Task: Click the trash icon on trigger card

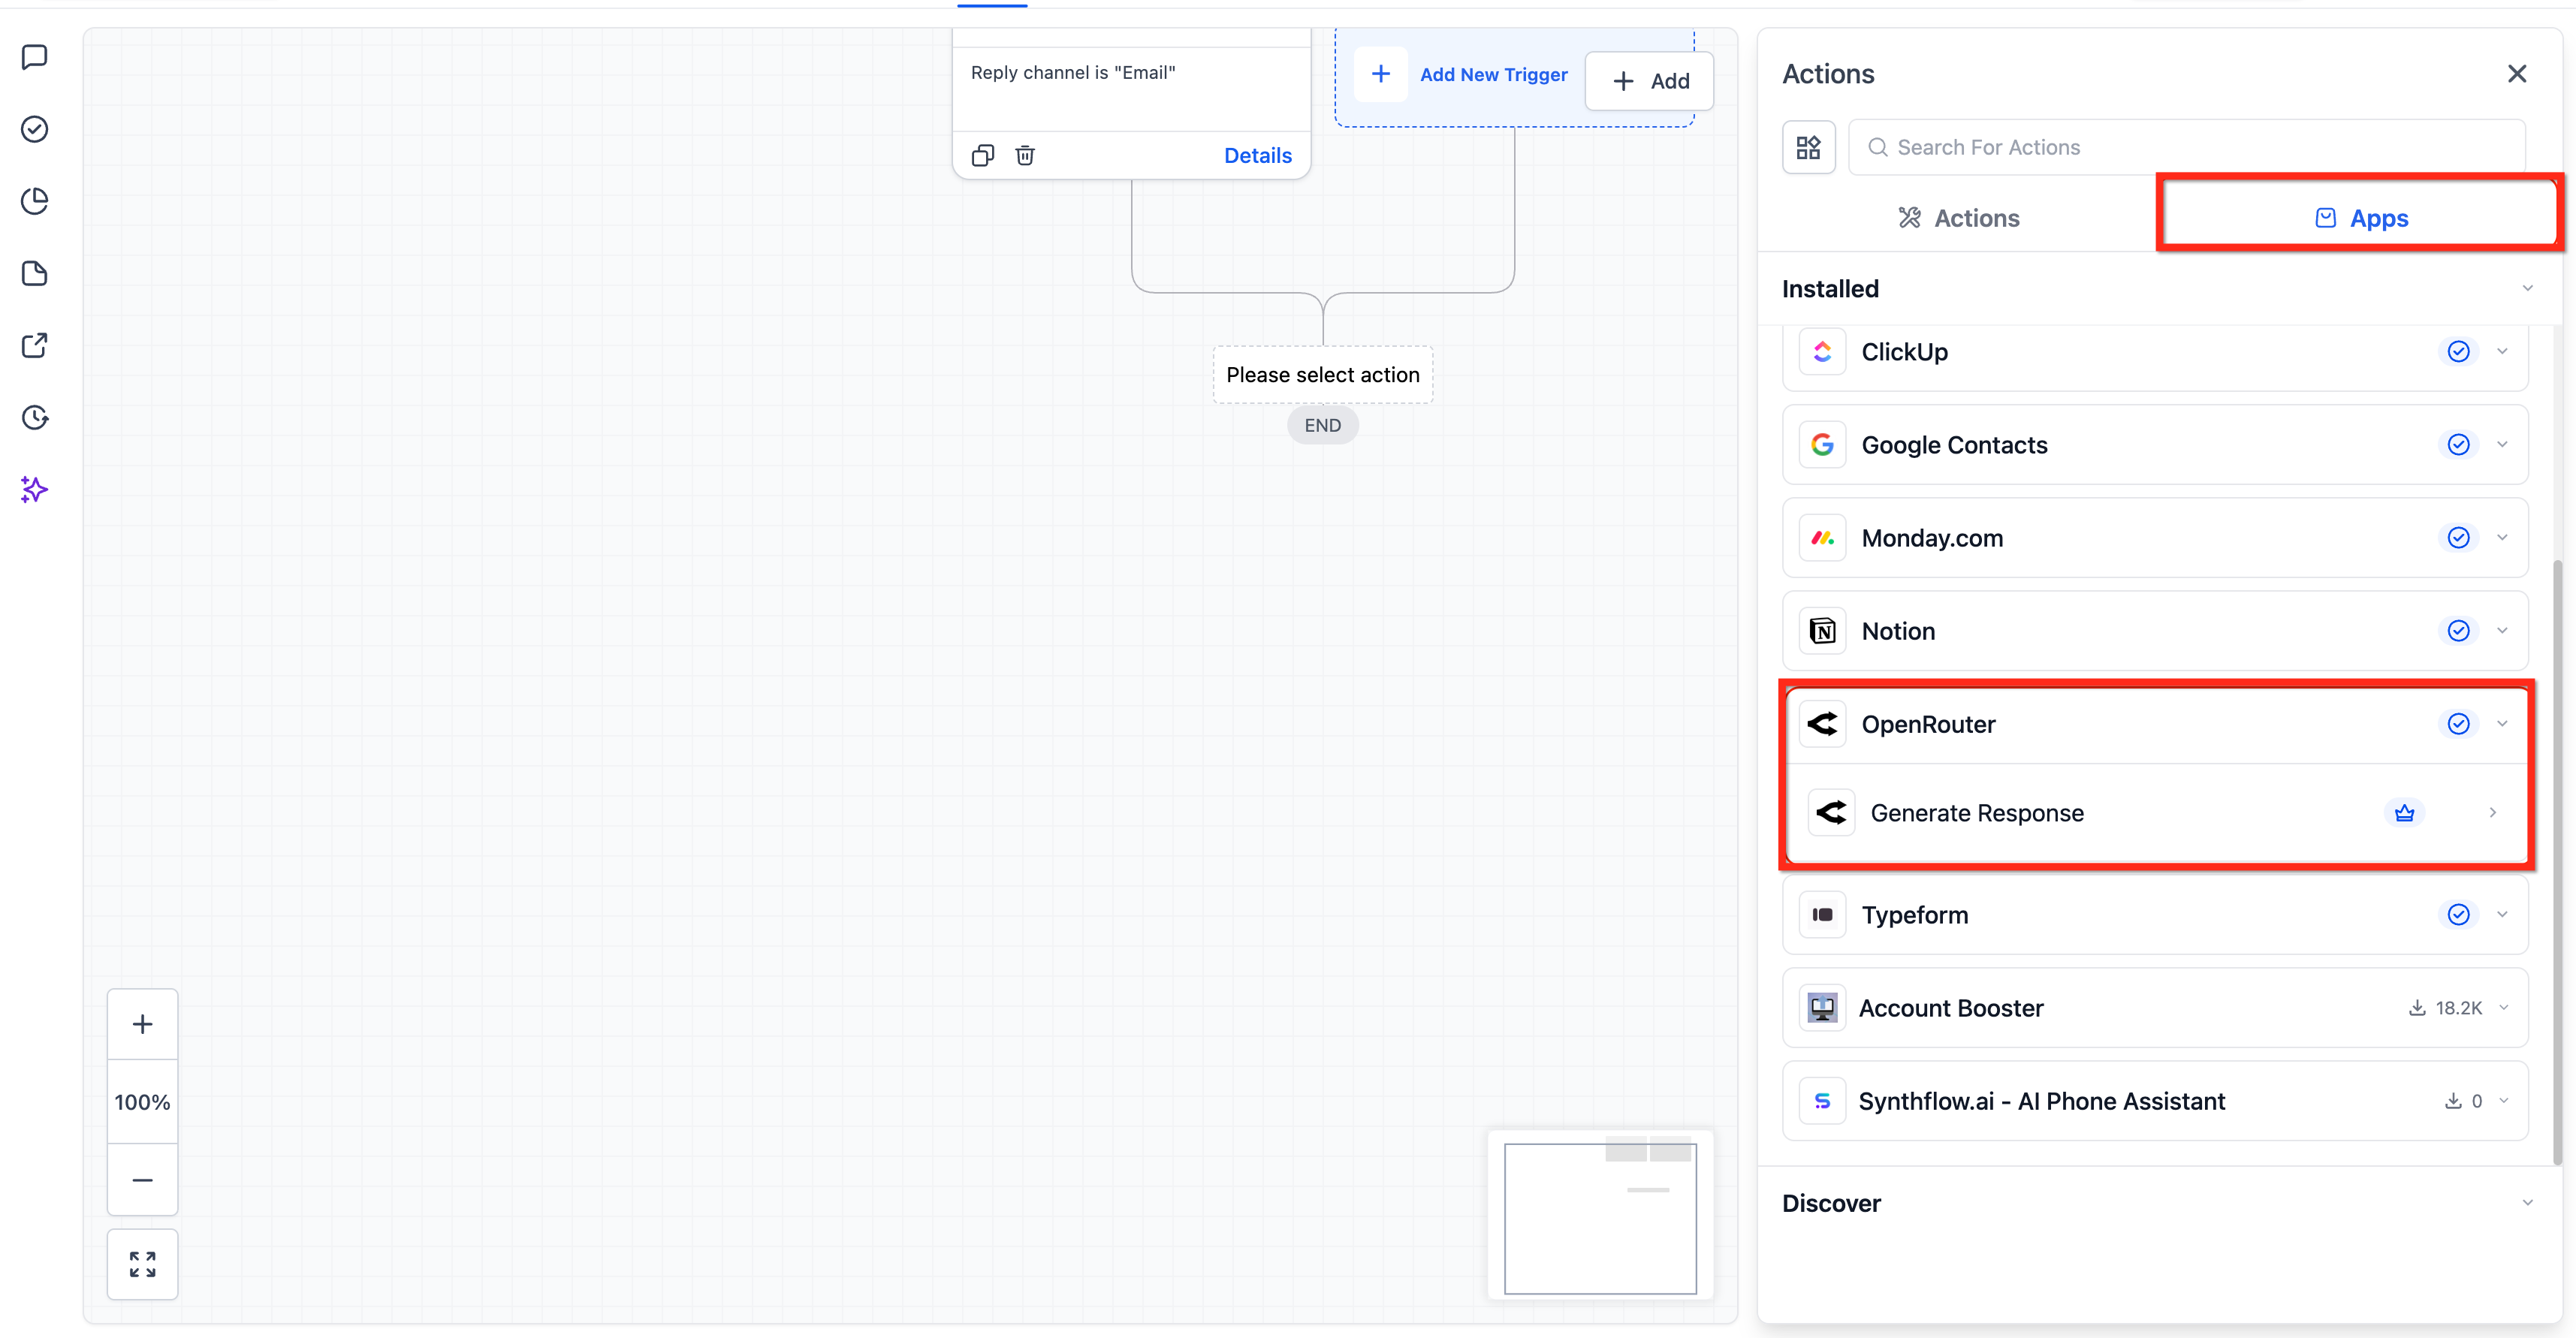Action: pyautogui.click(x=1025, y=155)
